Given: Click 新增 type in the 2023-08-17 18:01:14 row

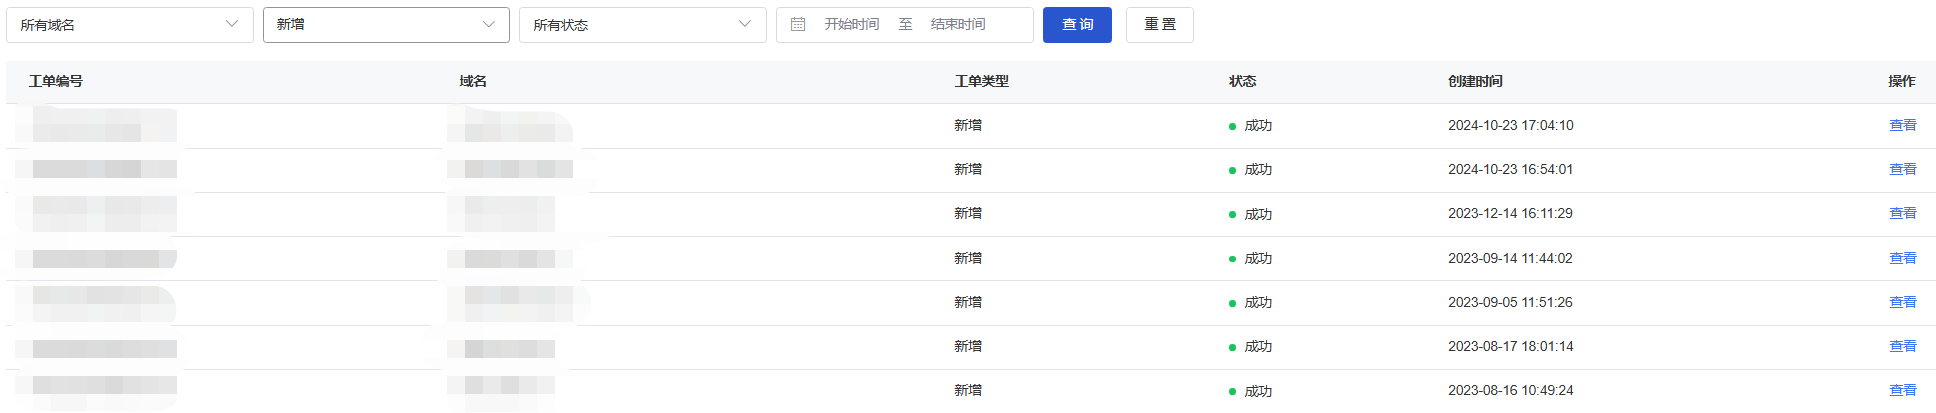Looking at the screenshot, I should point(968,346).
